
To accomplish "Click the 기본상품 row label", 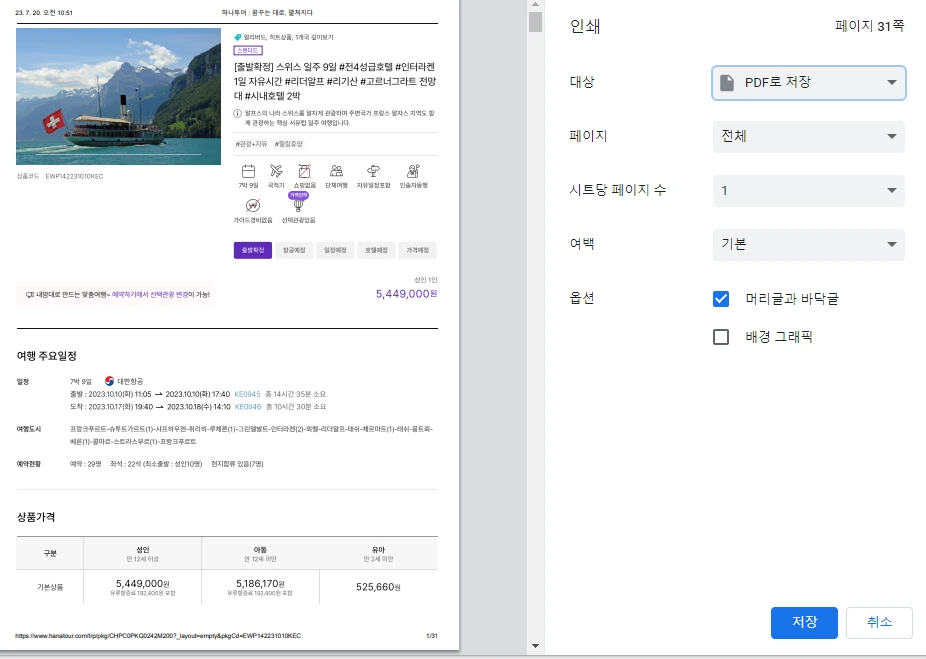I will (50, 587).
